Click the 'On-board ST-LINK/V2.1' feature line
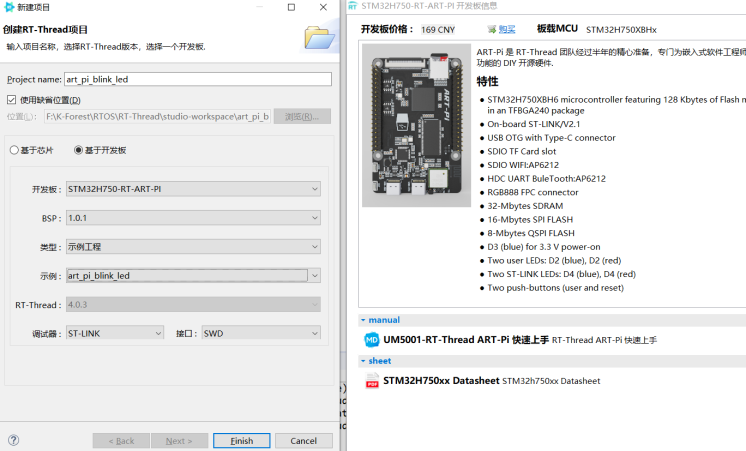Screen dimensions: 746x451 533,124
